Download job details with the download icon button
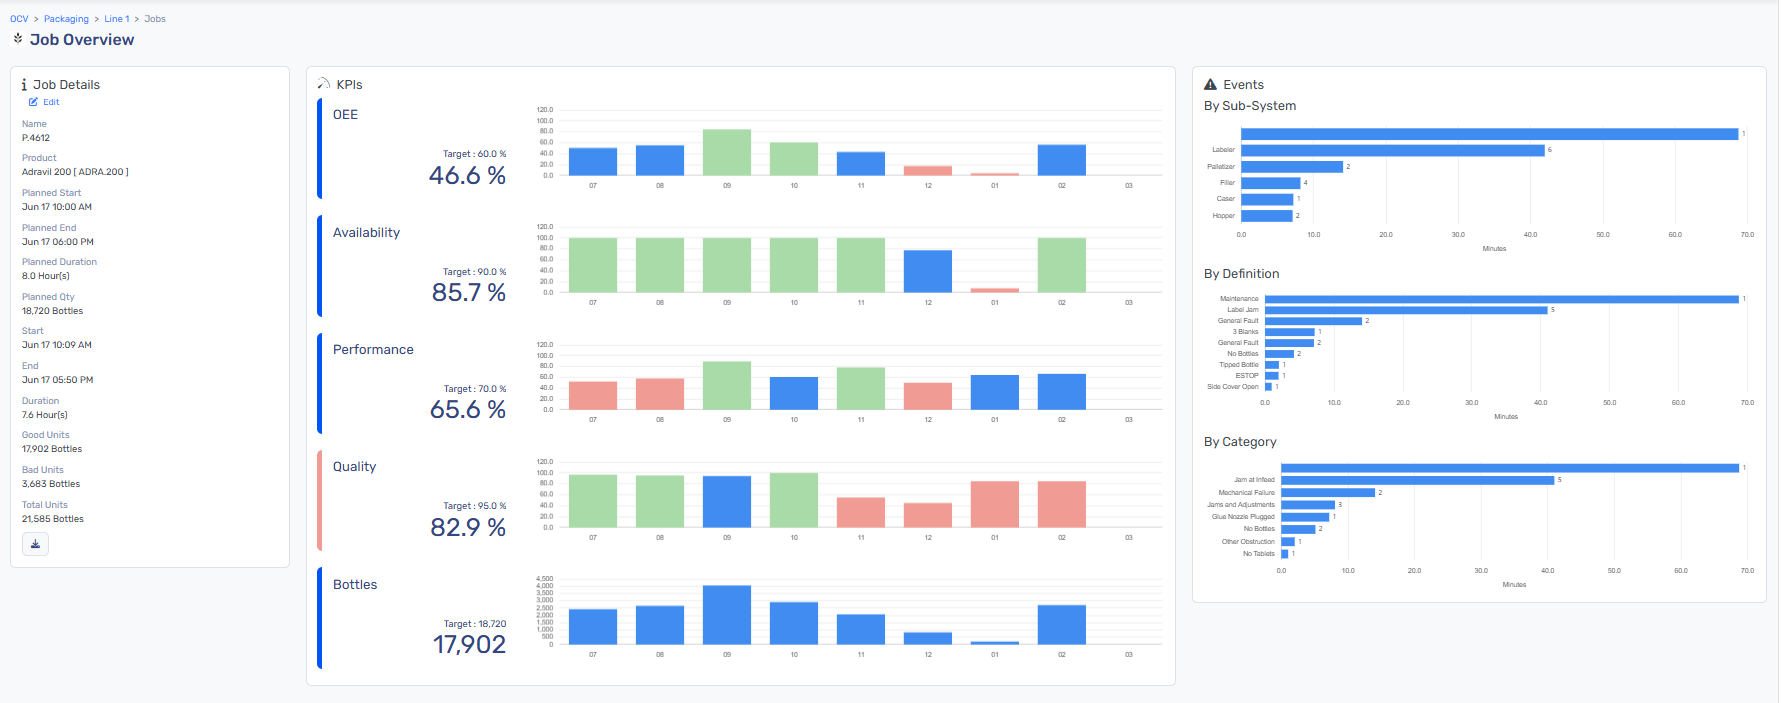Screen dimensions: 1781x703 click(x=35, y=544)
